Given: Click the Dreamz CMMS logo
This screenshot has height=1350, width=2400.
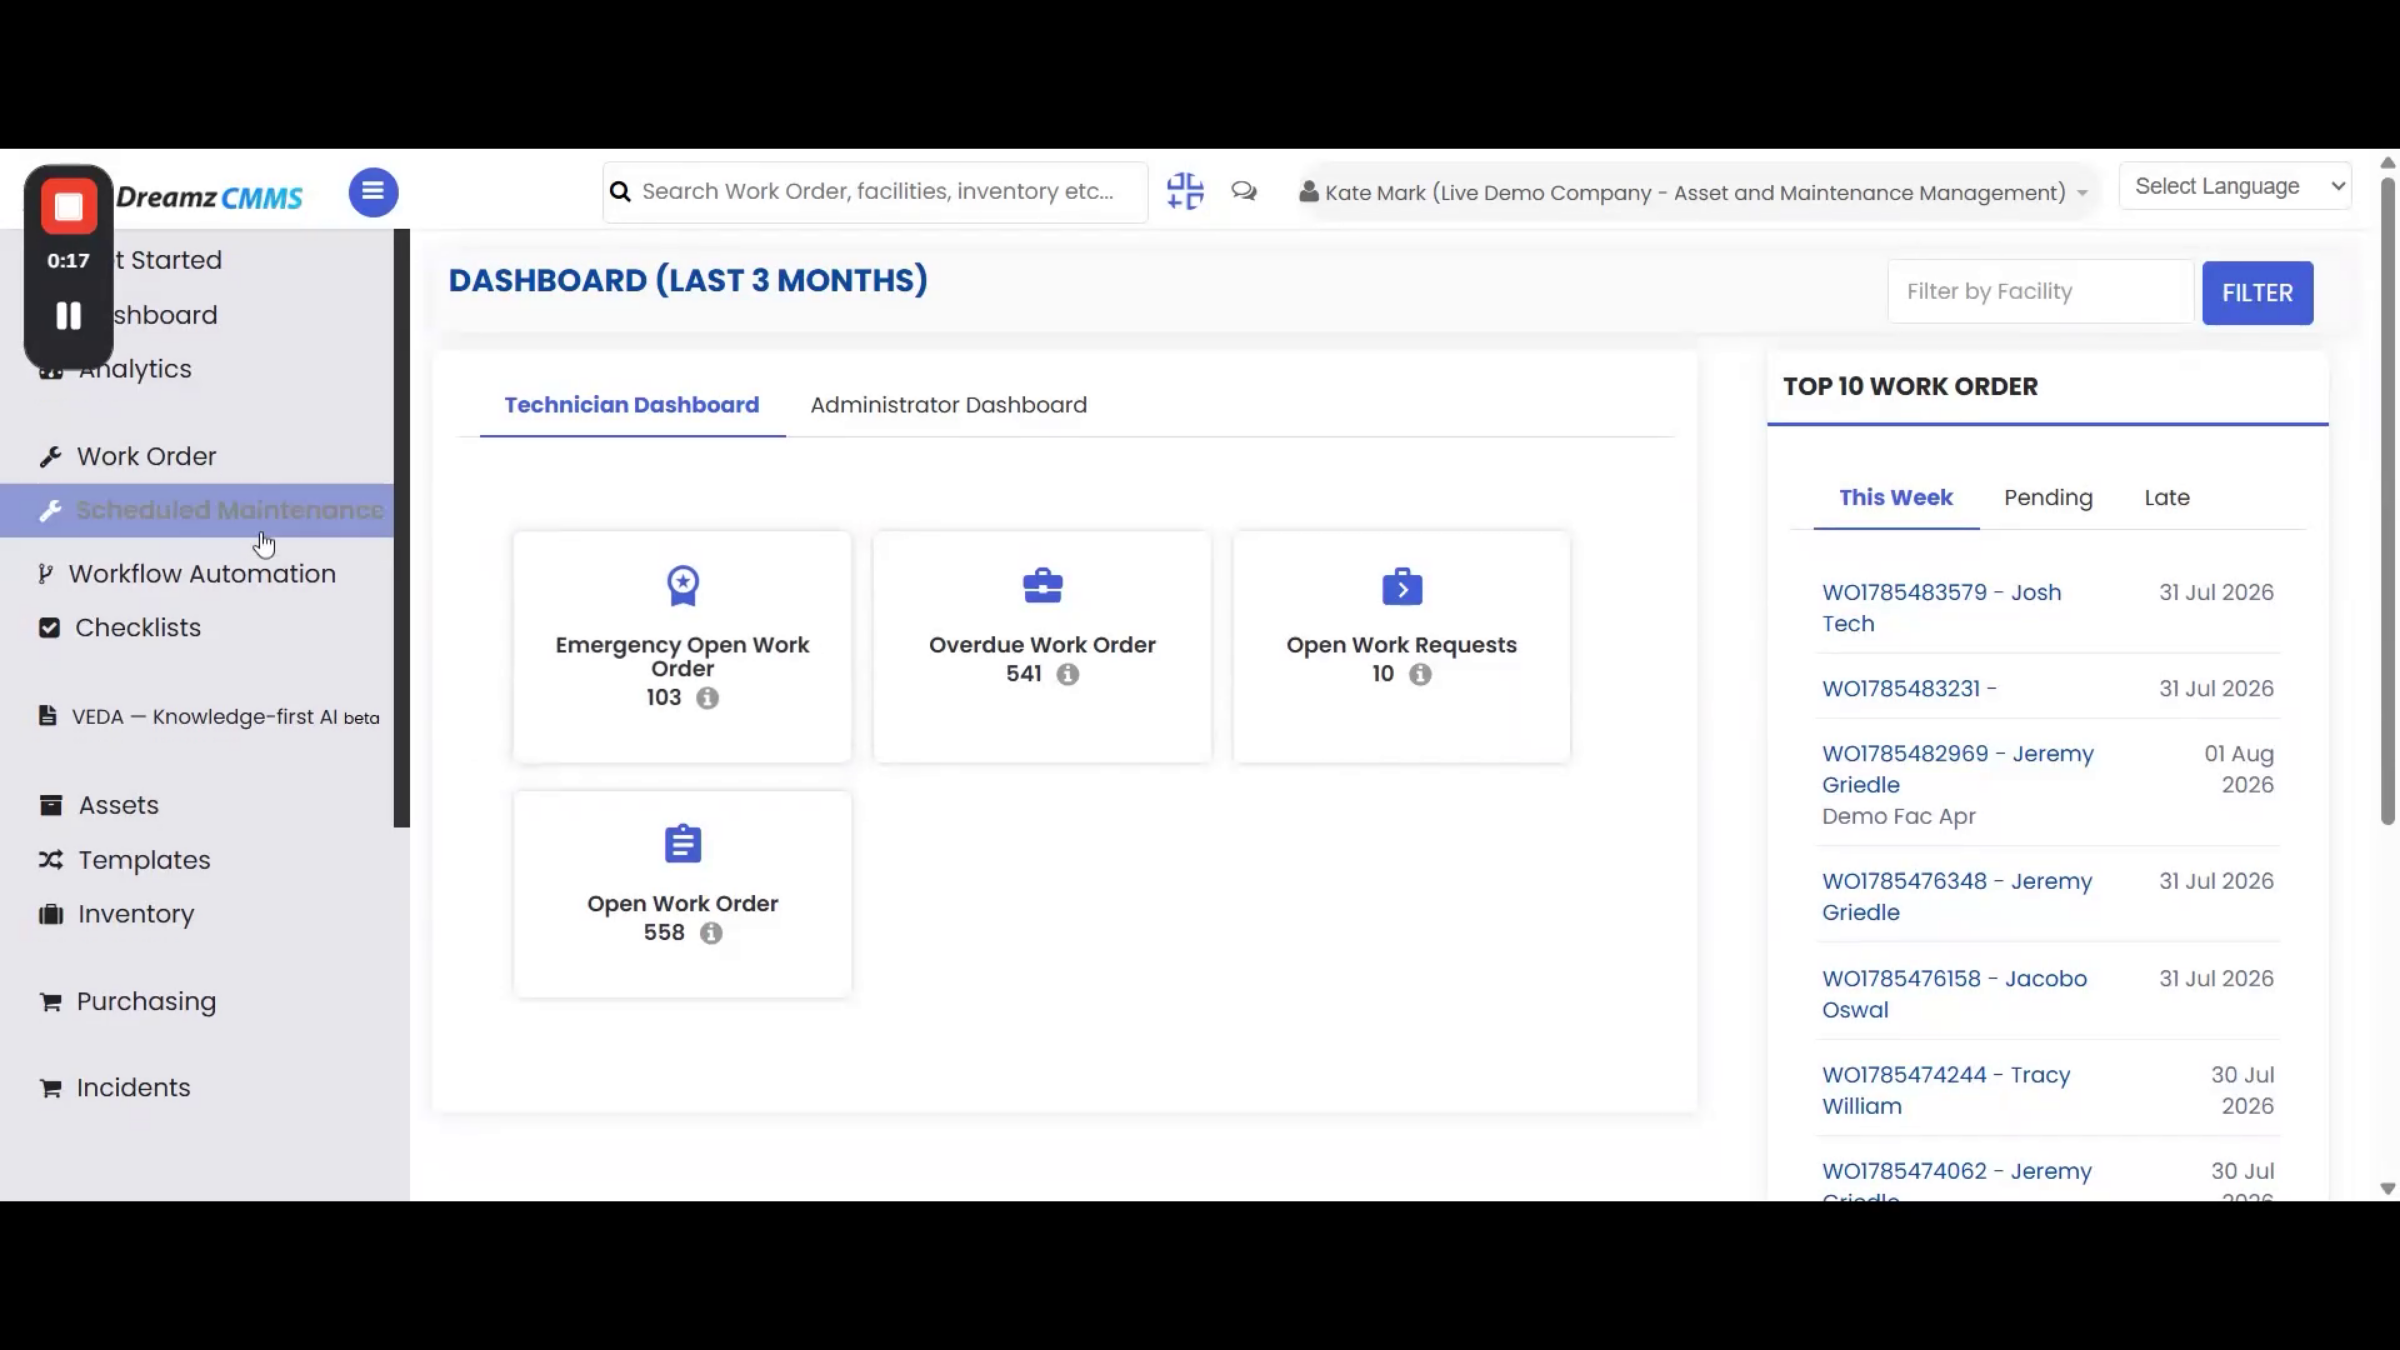Looking at the screenshot, I should 209,197.
